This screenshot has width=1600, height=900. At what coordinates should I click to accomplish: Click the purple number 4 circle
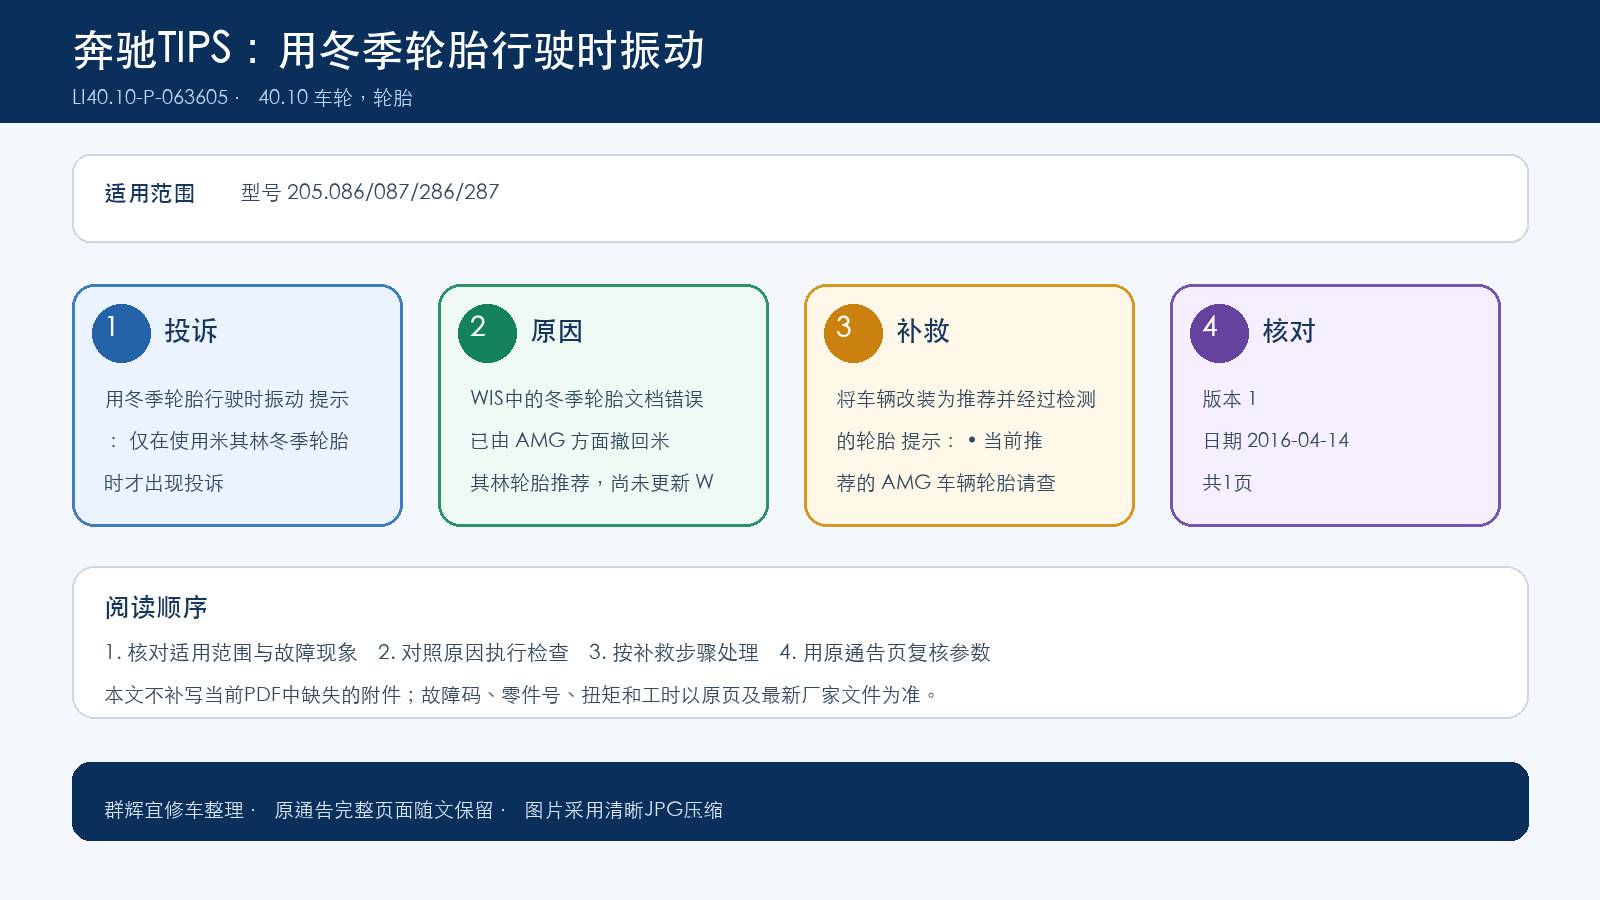tap(1219, 333)
